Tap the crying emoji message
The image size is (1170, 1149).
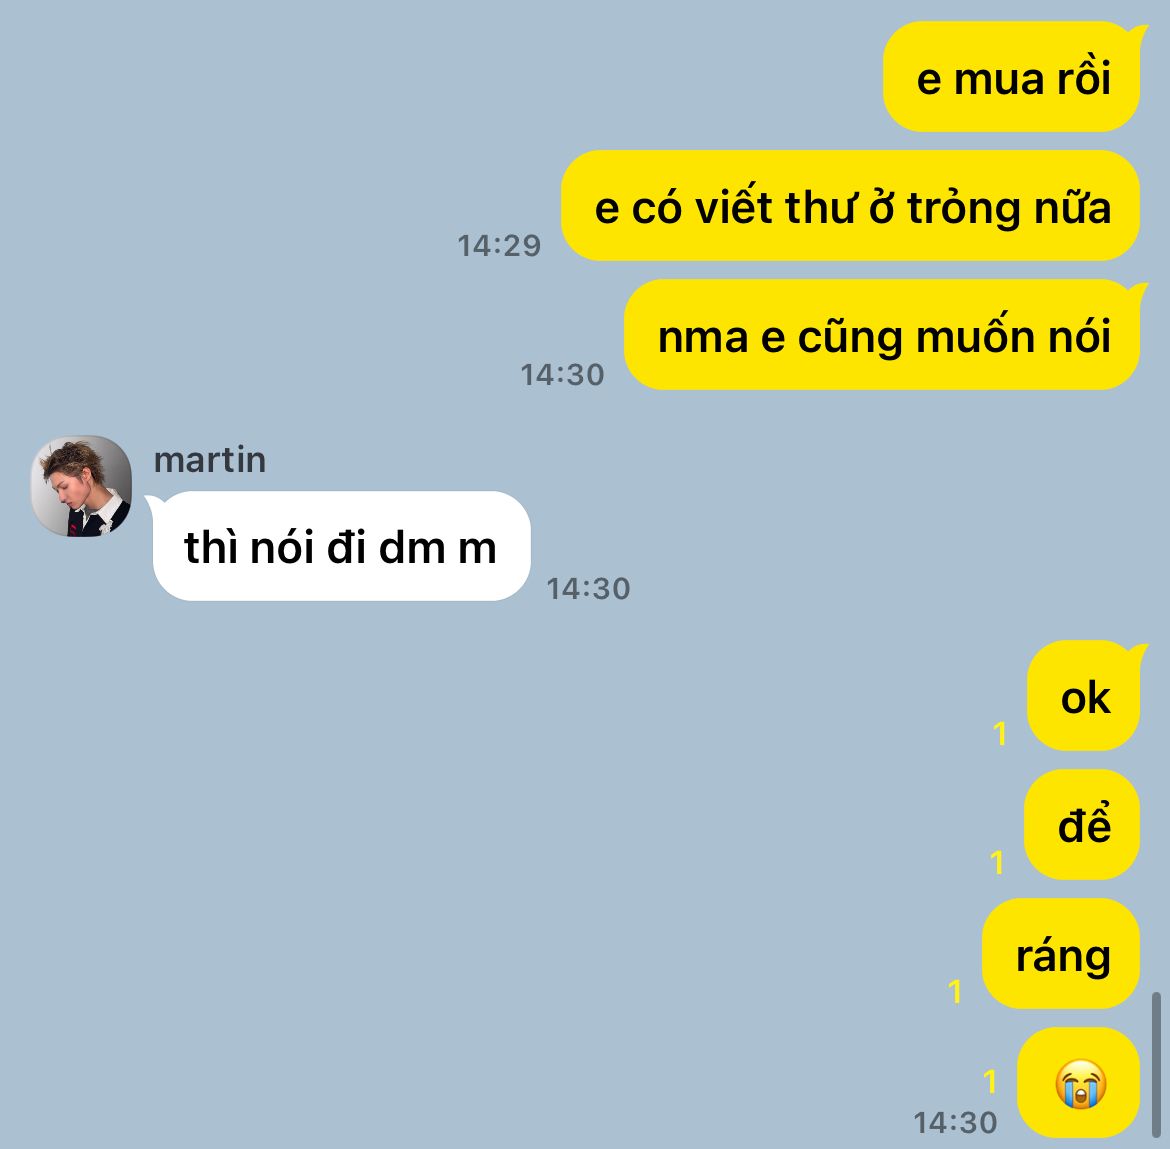click(x=1079, y=1083)
